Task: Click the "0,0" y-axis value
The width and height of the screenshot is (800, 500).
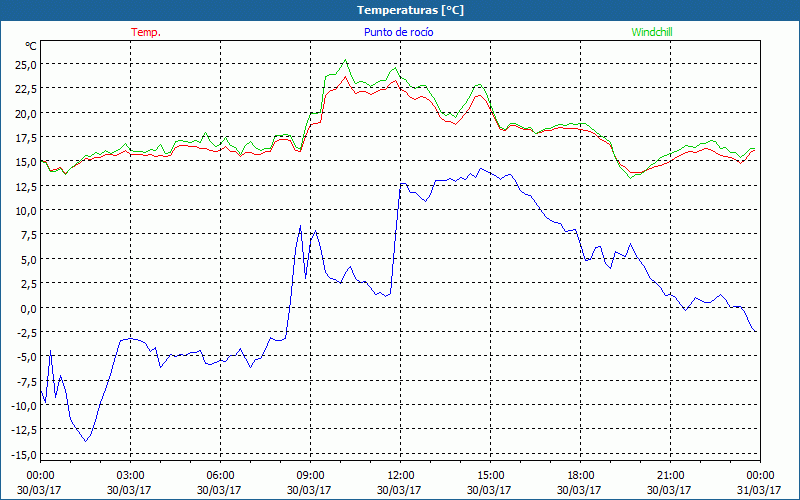Action: coord(30,308)
